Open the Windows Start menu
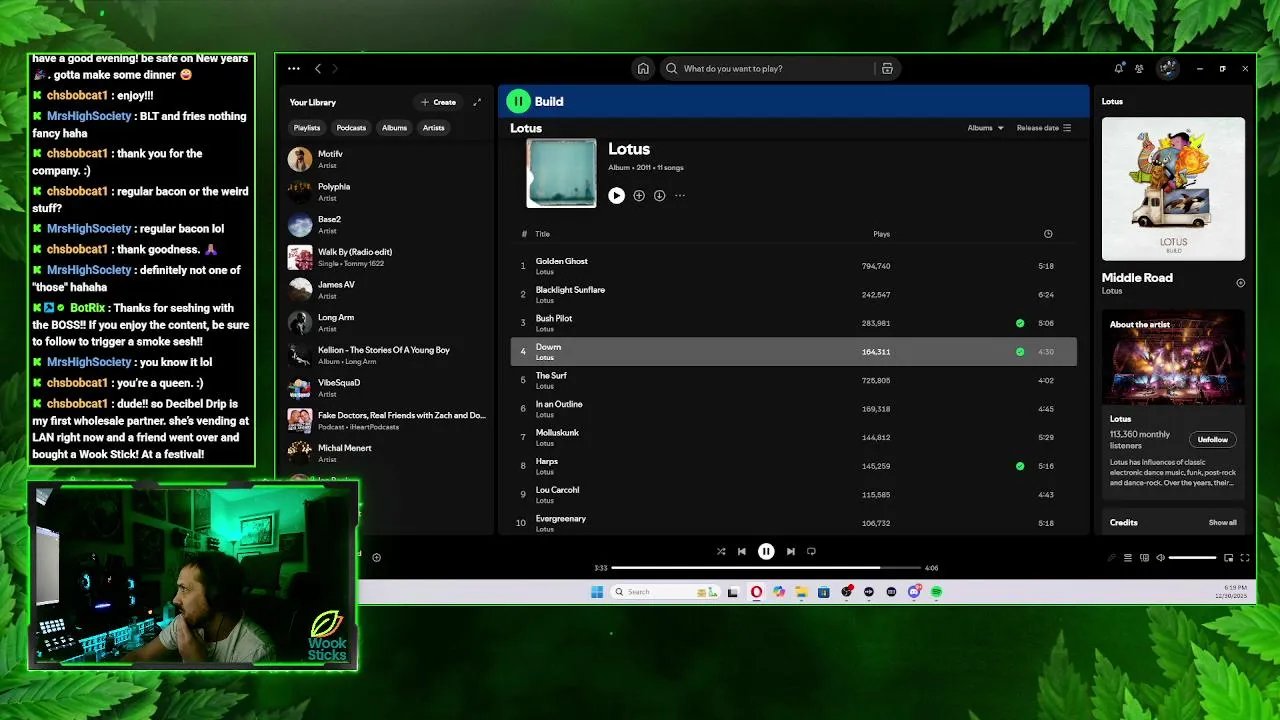The width and height of the screenshot is (1280, 720). [597, 592]
